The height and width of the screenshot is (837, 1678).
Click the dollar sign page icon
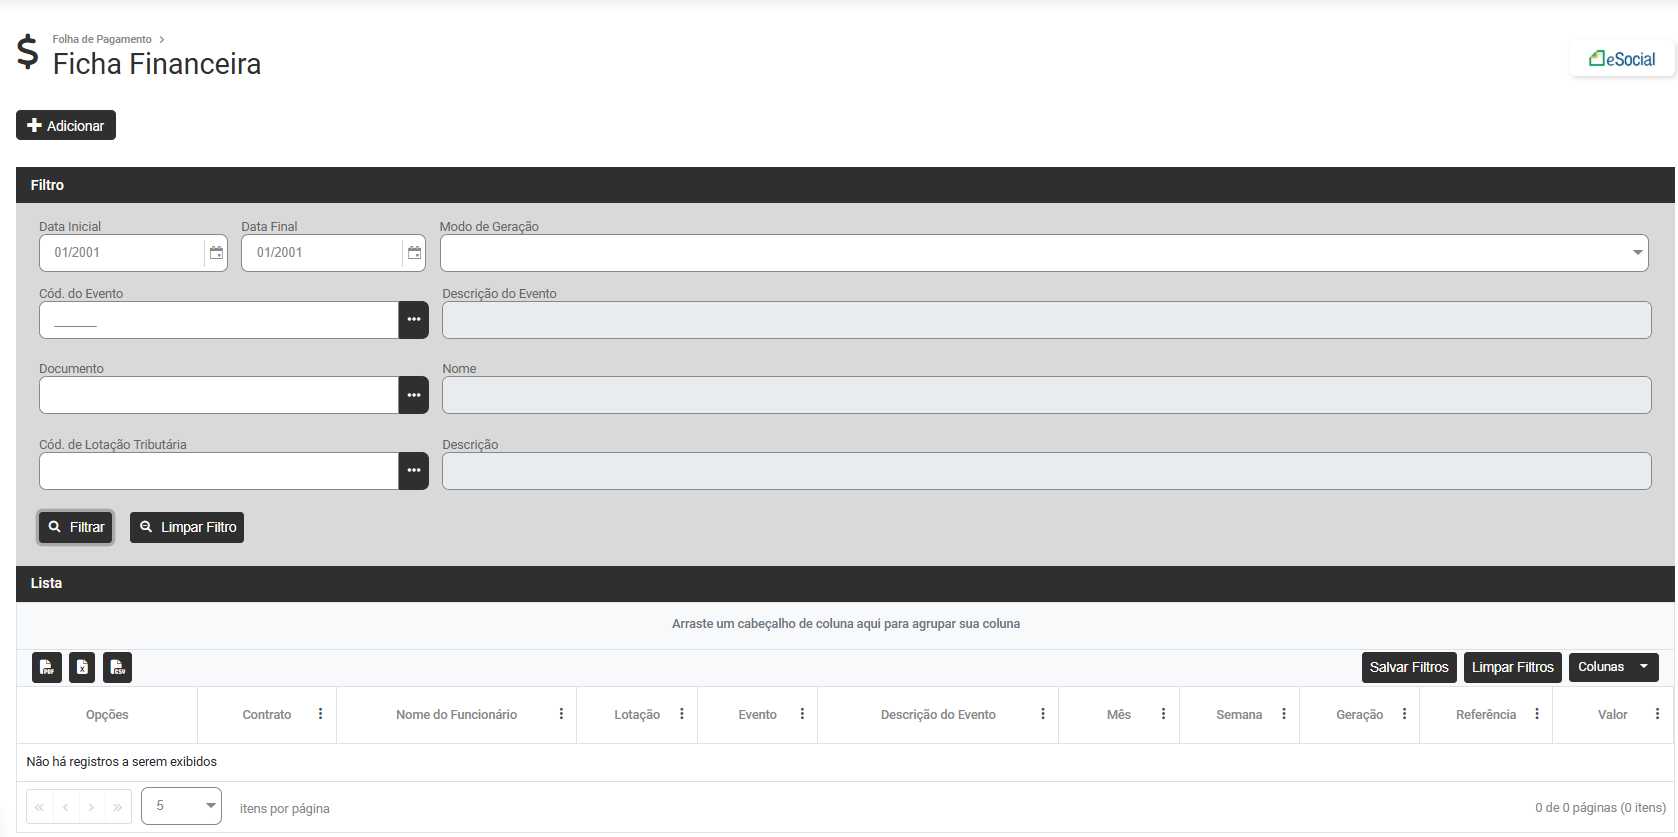coord(28,52)
